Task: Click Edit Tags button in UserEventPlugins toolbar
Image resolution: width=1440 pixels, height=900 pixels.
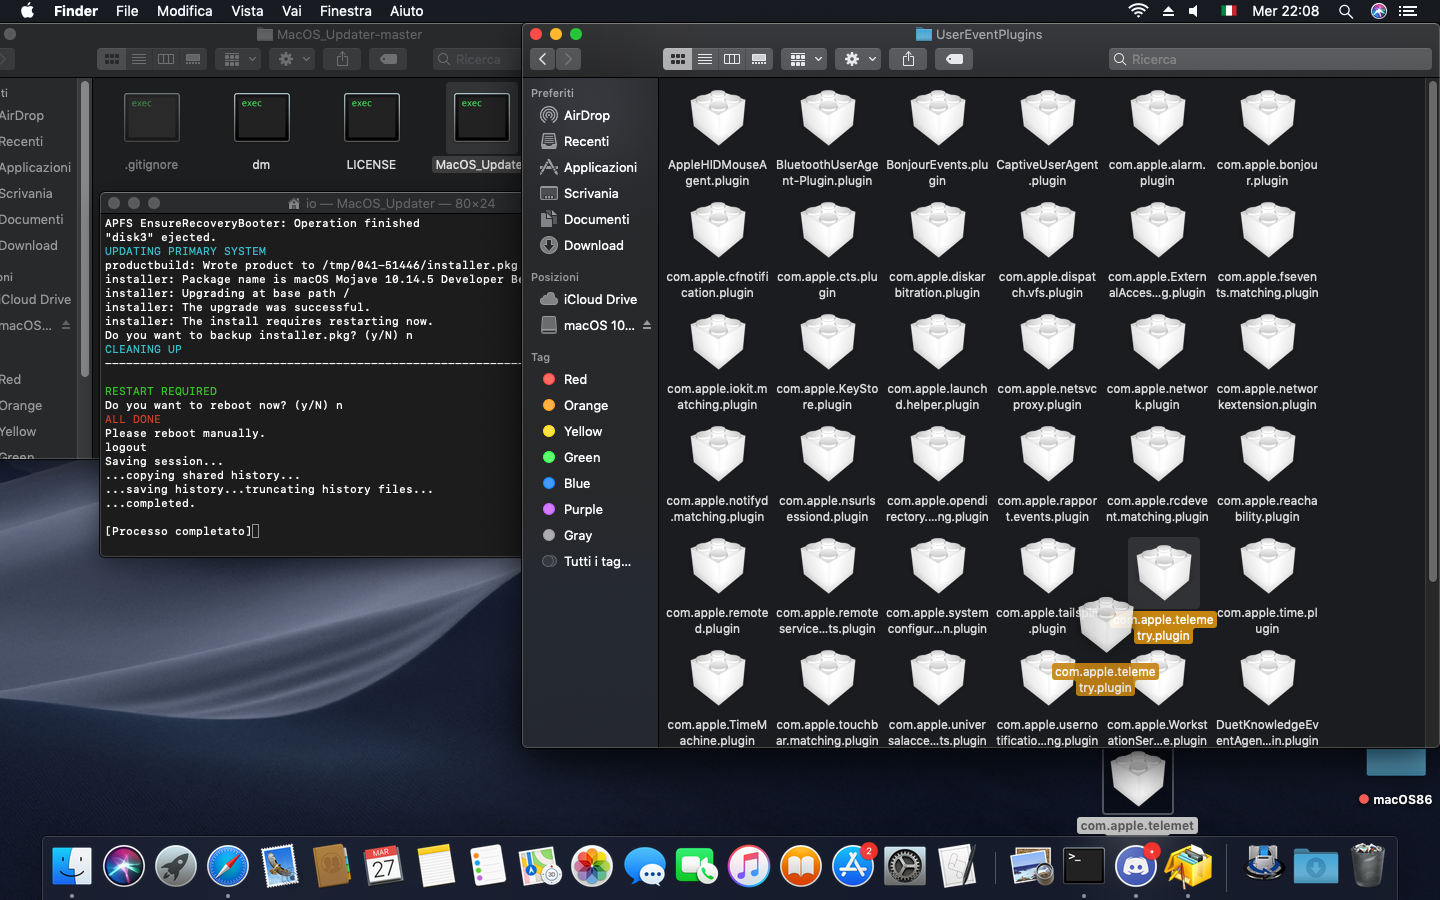Action: pos(954,59)
